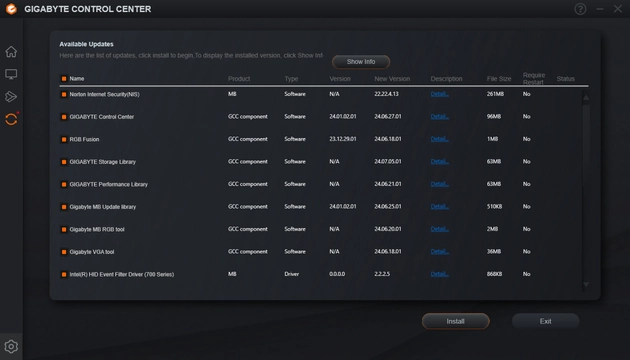Select the RGB Fusion row name

[84, 139]
